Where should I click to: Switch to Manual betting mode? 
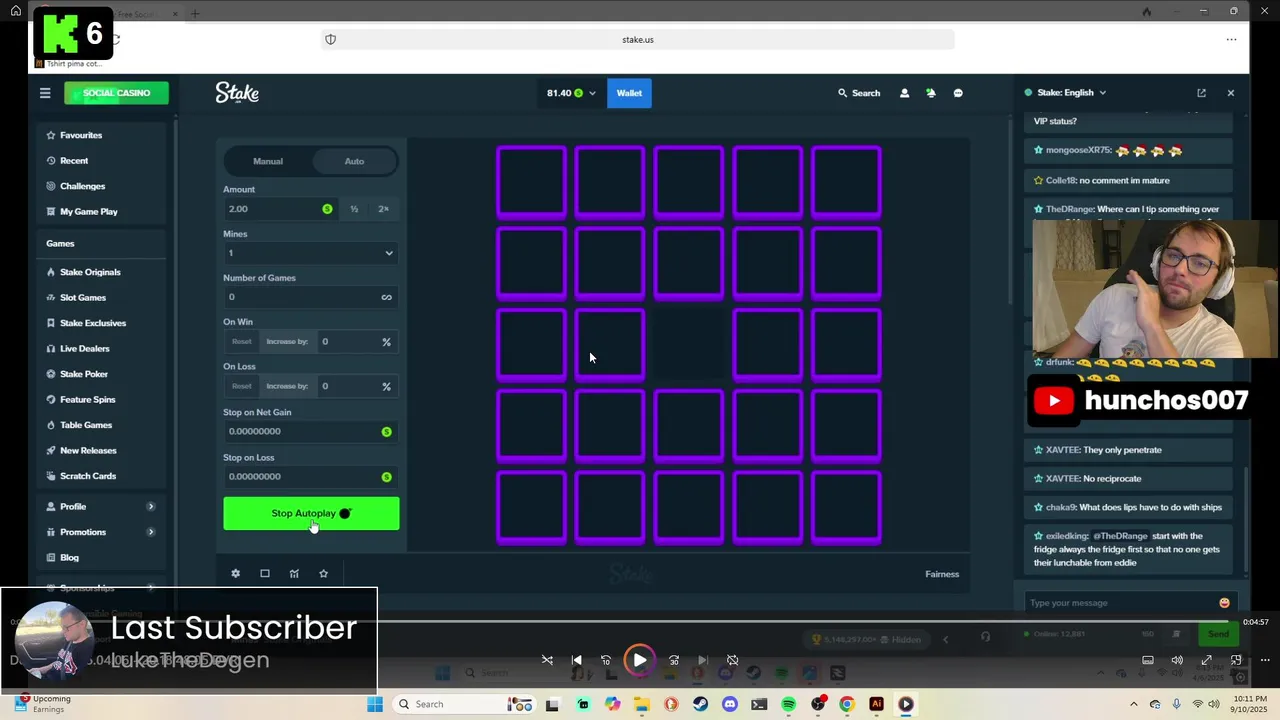click(268, 161)
